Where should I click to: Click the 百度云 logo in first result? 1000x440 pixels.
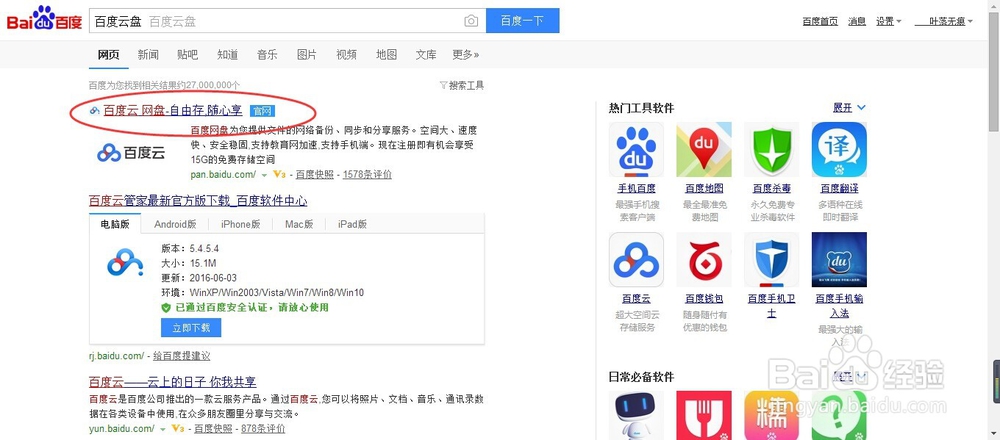pyautogui.click(x=131, y=152)
